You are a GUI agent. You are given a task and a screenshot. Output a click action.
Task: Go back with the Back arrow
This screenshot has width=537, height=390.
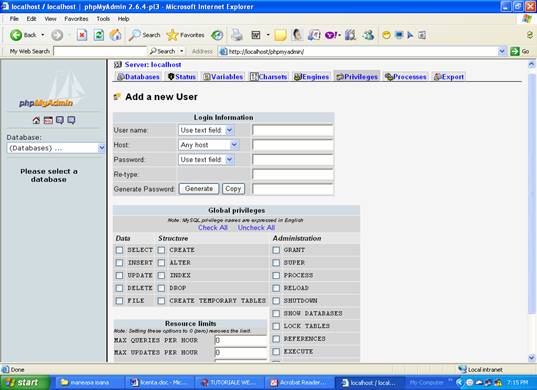coord(23,35)
